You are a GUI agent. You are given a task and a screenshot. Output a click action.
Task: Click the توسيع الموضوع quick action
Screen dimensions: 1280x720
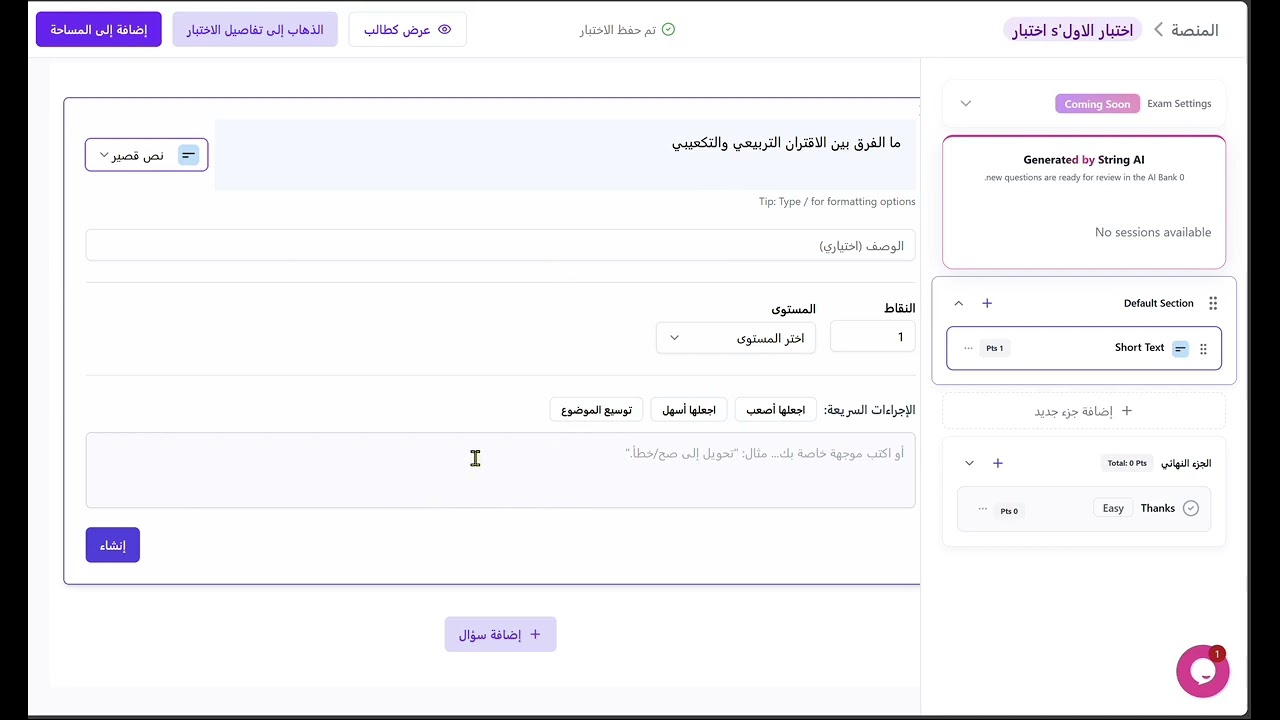[596, 410]
